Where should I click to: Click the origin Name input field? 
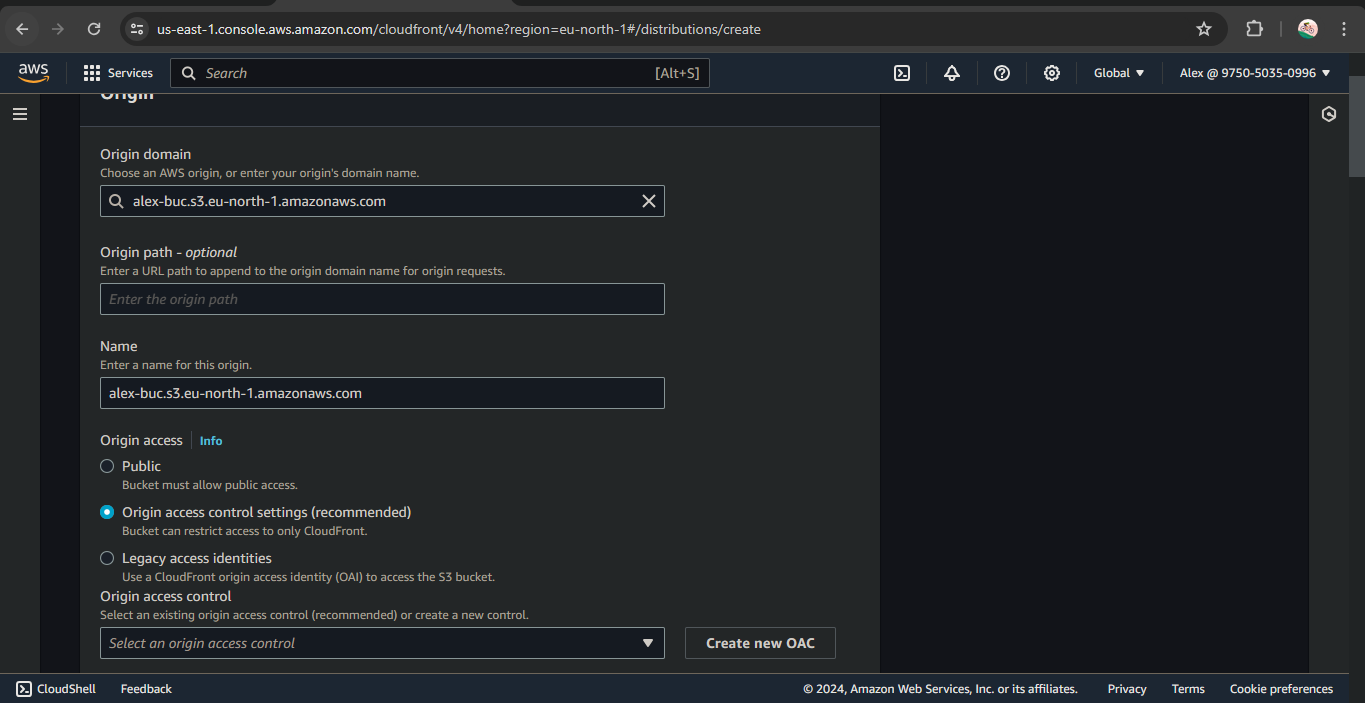coord(382,393)
